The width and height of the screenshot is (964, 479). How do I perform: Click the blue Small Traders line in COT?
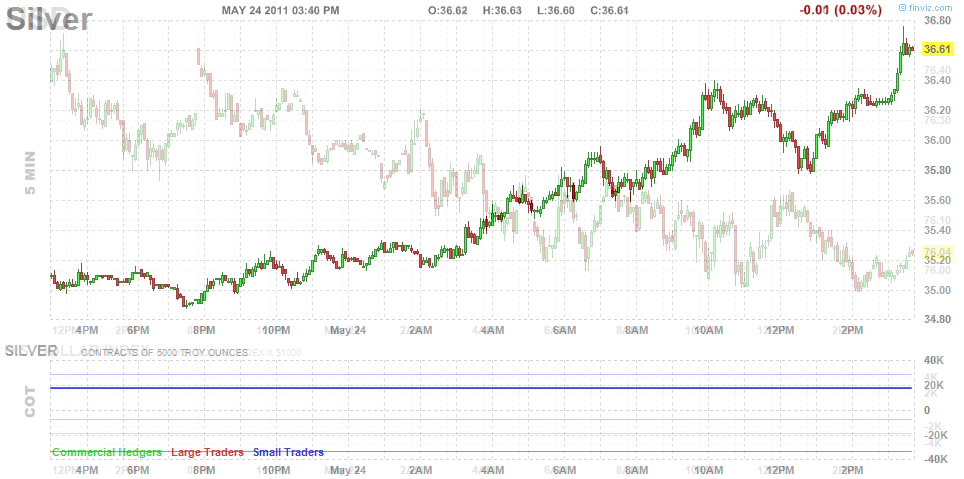click(480, 387)
